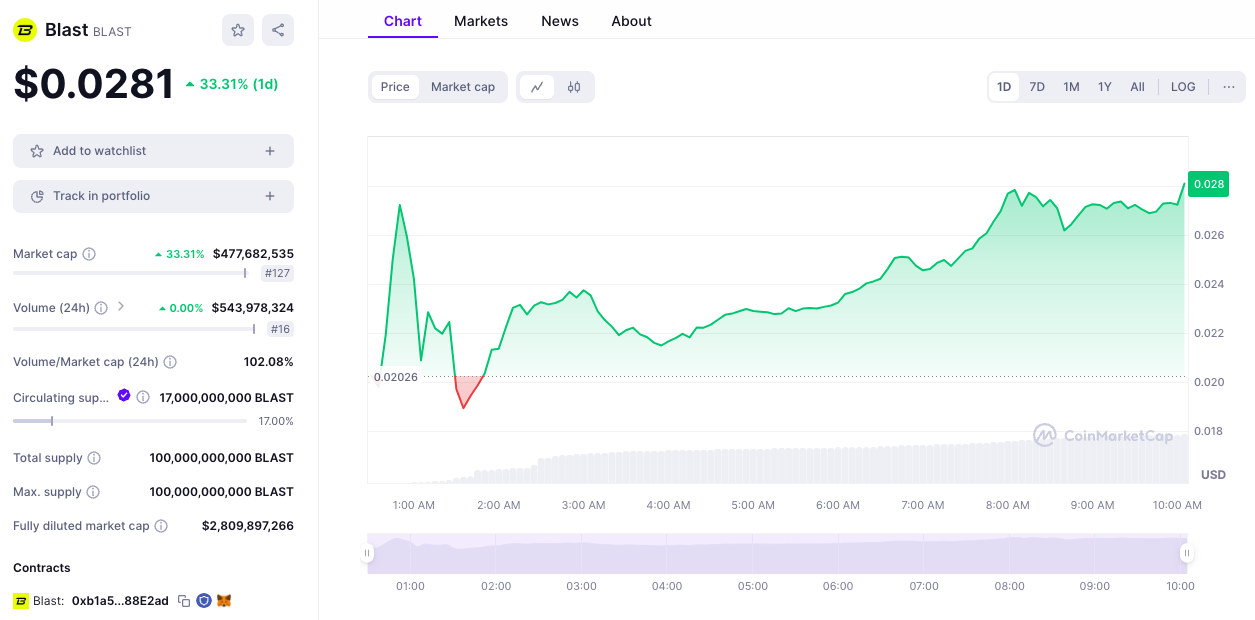Click the Market cap info icon

coord(89,254)
